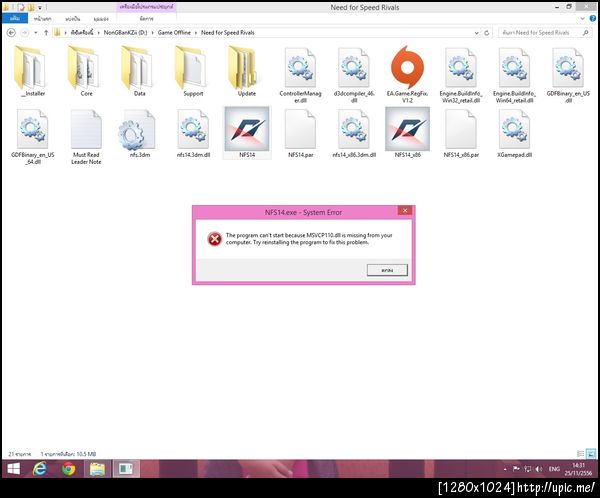
Task: Open the Windows Start button
Action: 13,469
